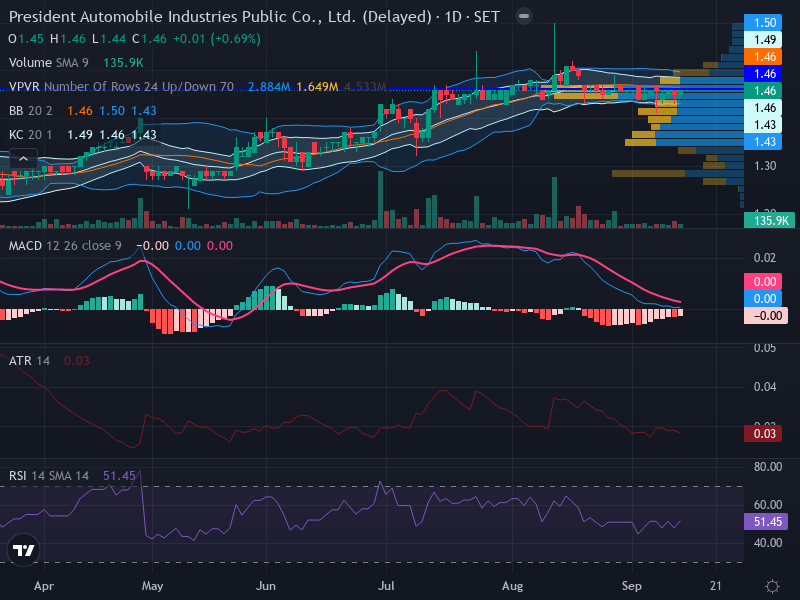Click the red 0.03 ATR value label
800x600 pixels.
pos(763,434)
